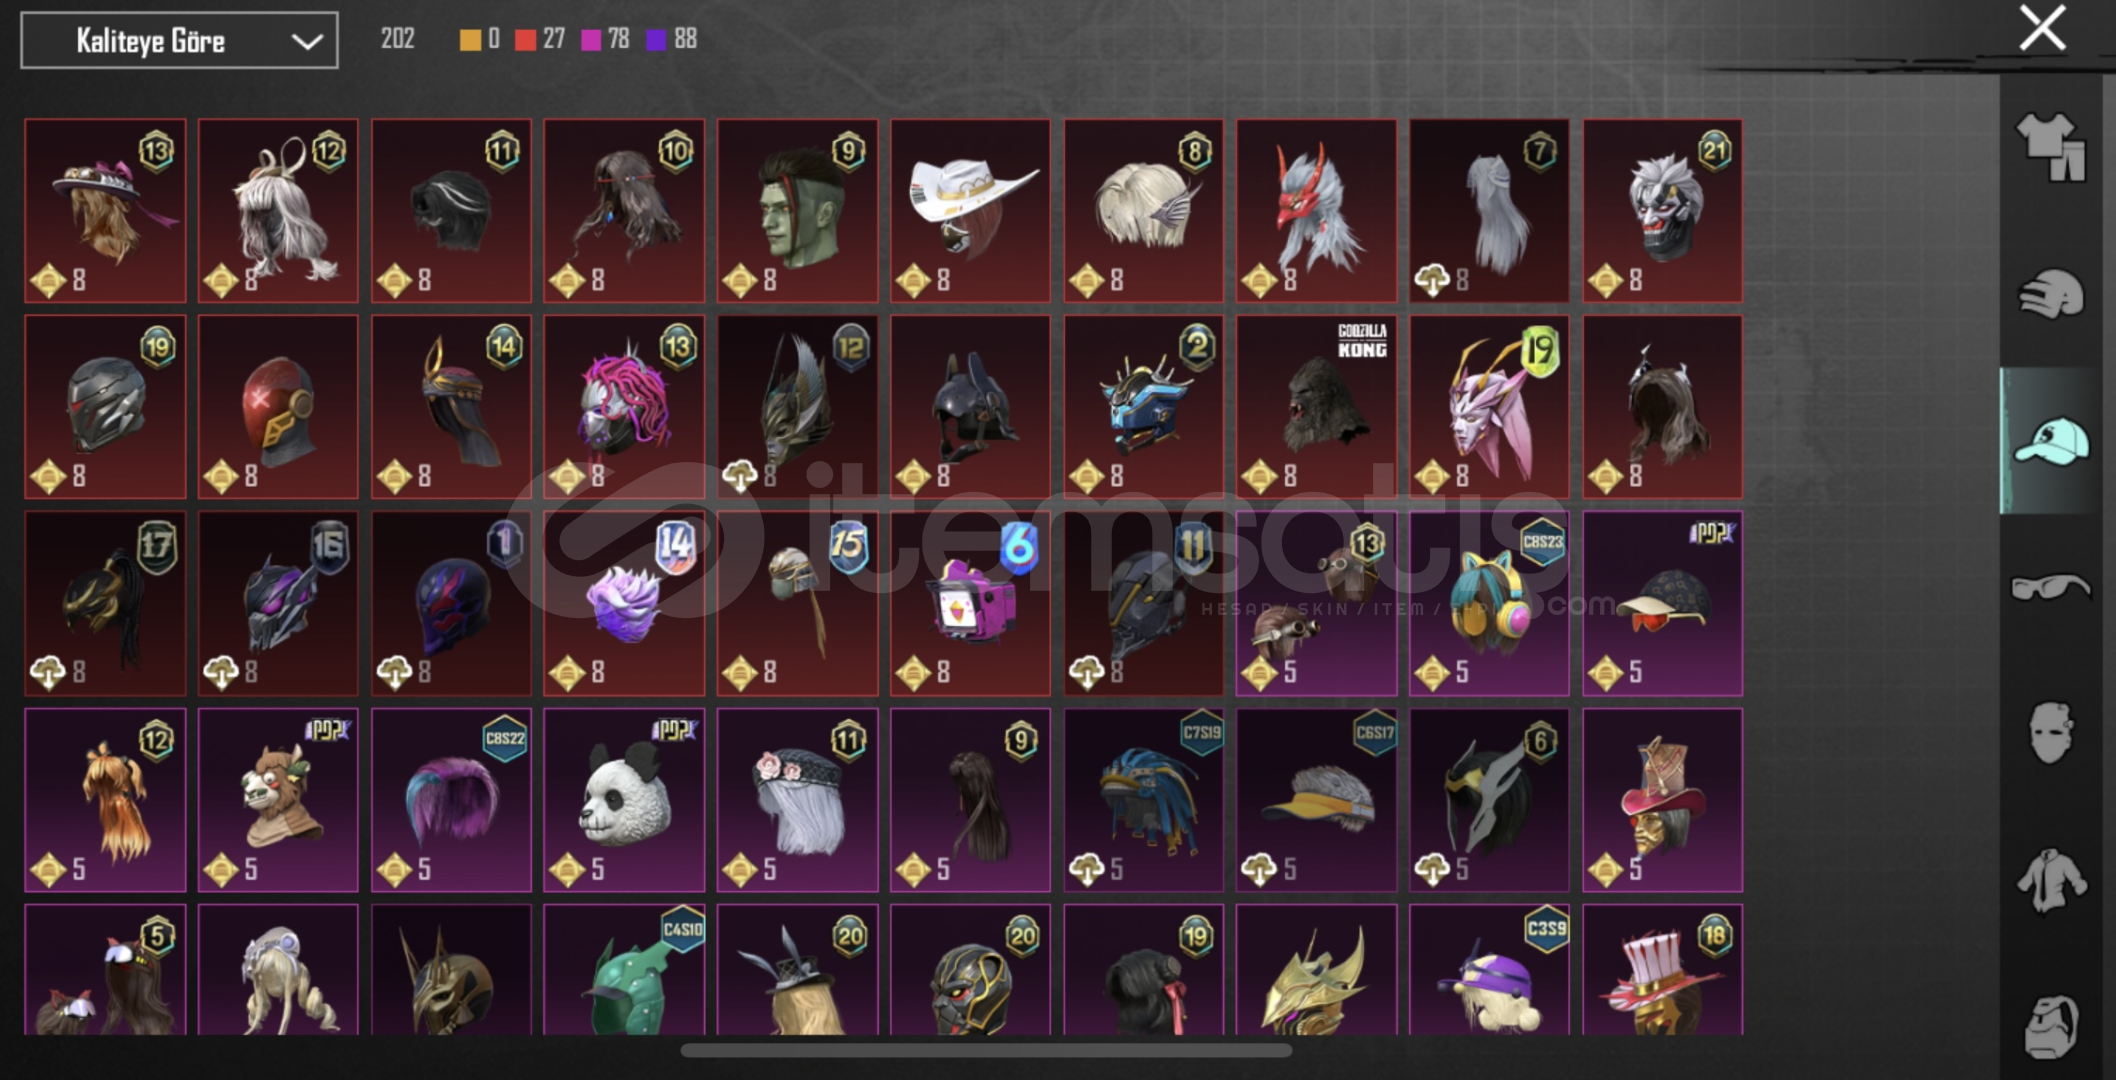2116x1080 pixels.
Task: Open the face mask category icon
Action: click(x=2050, y=733)
